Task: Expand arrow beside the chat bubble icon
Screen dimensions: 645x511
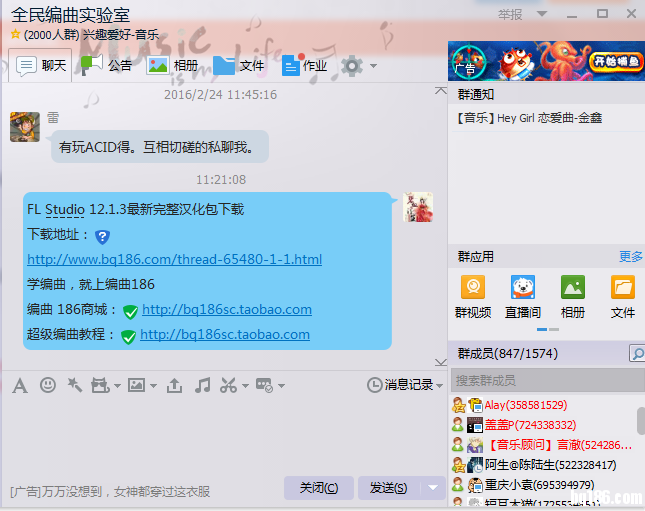Action: 281,386
